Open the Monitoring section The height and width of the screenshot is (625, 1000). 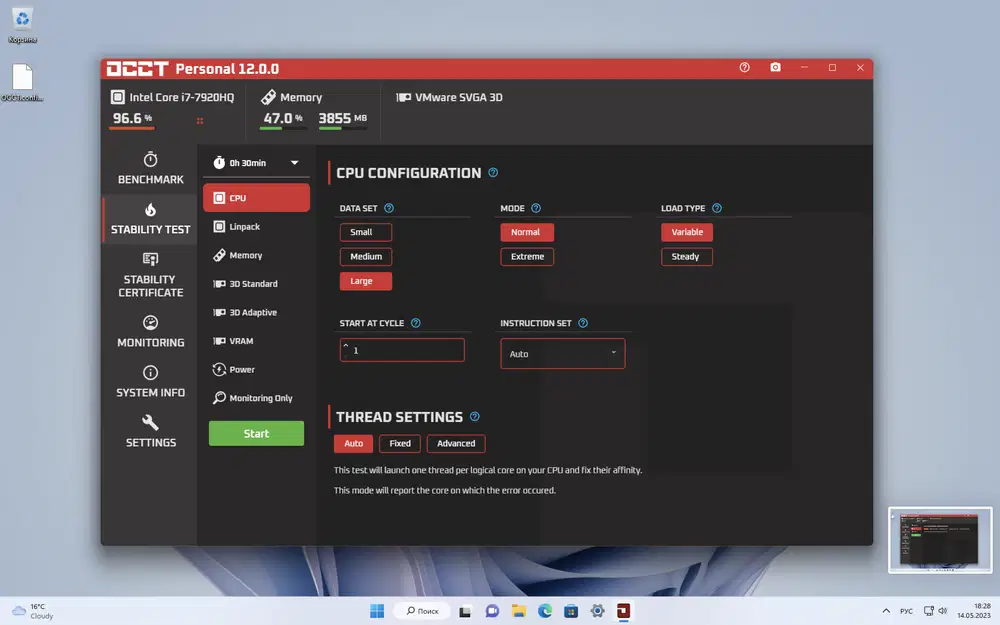(x=151, y=332)
